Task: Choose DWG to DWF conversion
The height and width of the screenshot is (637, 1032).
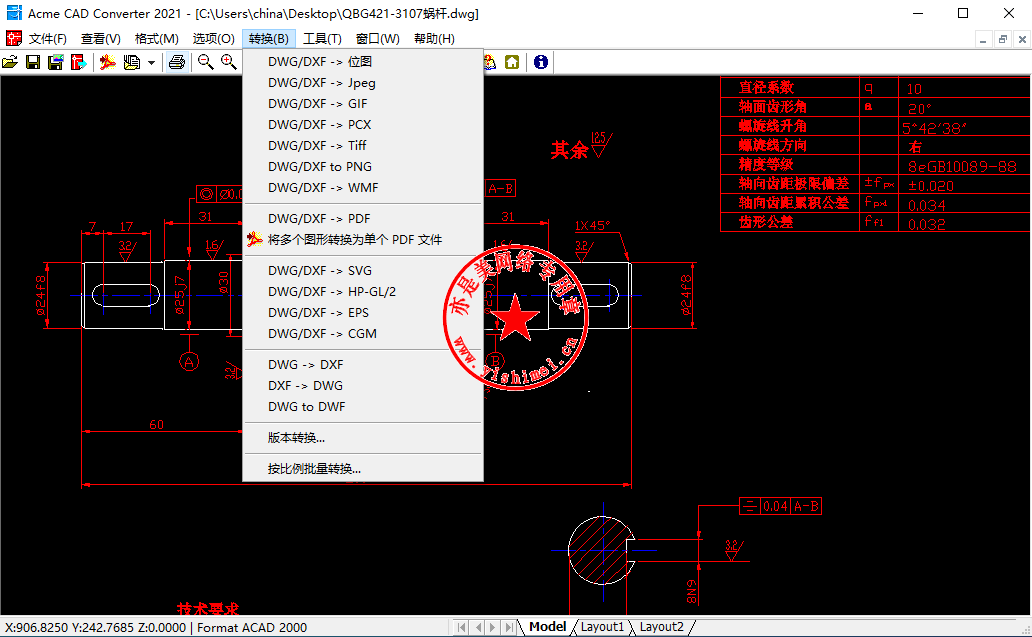Action: tap(363, 407)
